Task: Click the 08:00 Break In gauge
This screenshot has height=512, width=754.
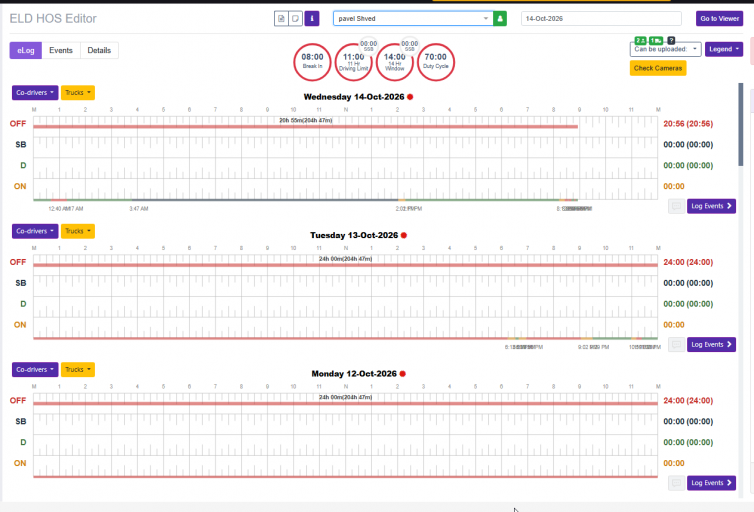Action: pos(313,62)
